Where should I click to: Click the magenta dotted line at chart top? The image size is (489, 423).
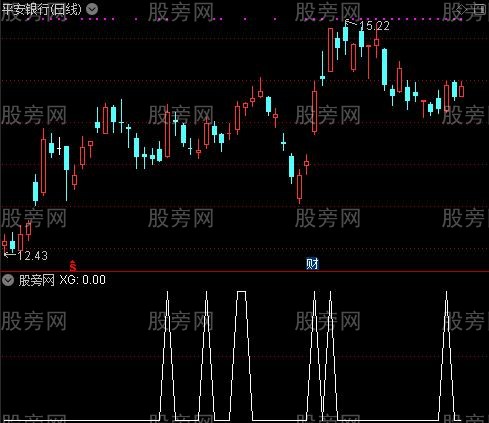pos(233,19)
